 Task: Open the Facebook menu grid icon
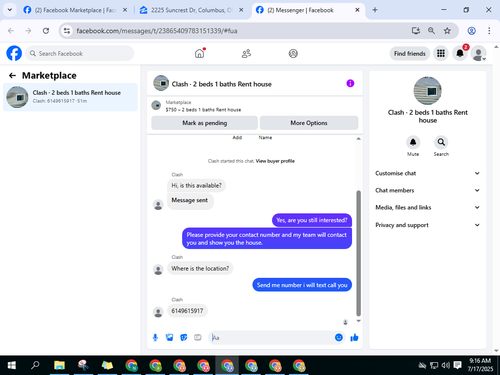click(x=441, y=53)
